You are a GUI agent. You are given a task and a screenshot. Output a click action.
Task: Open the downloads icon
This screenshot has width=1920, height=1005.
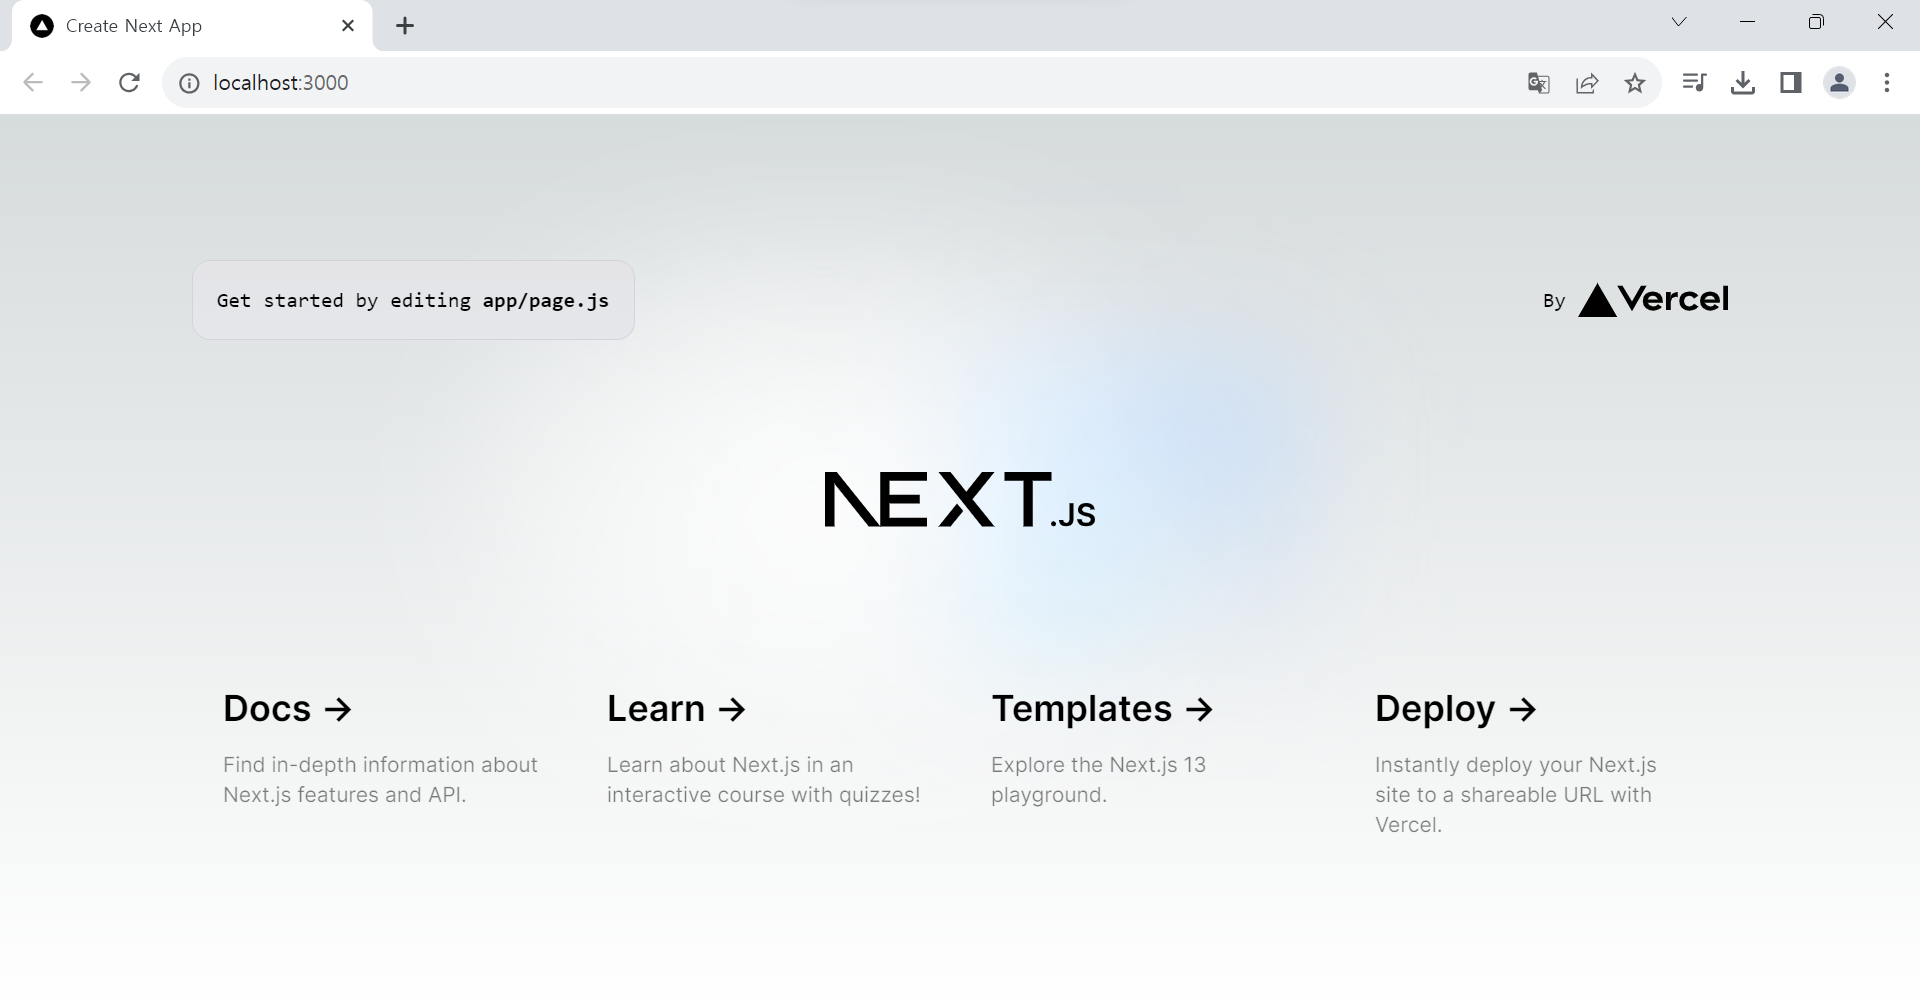(1743, 83)
